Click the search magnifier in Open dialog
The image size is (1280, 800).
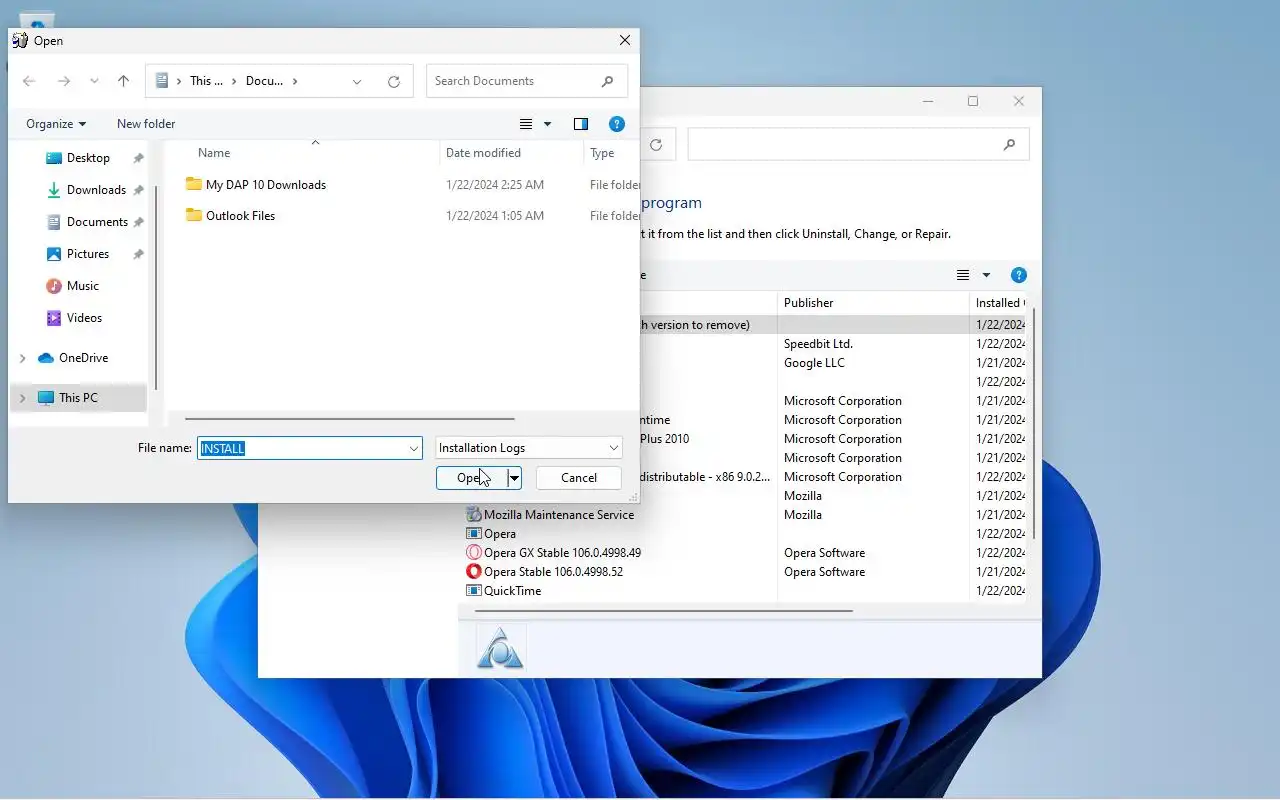coord(608,81)
